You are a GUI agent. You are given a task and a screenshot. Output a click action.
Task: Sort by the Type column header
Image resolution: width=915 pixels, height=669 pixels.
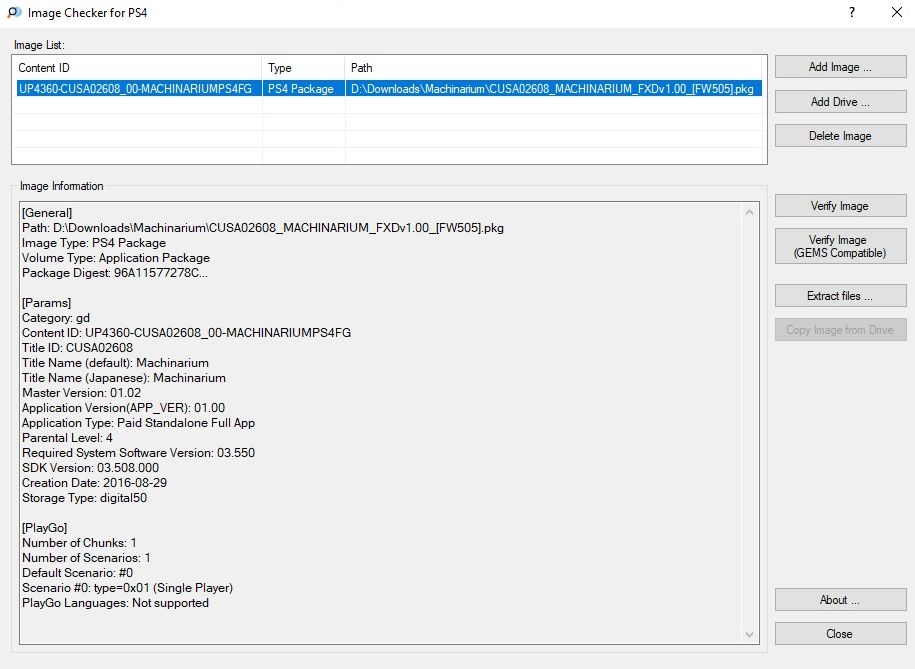tap(303, 68)
